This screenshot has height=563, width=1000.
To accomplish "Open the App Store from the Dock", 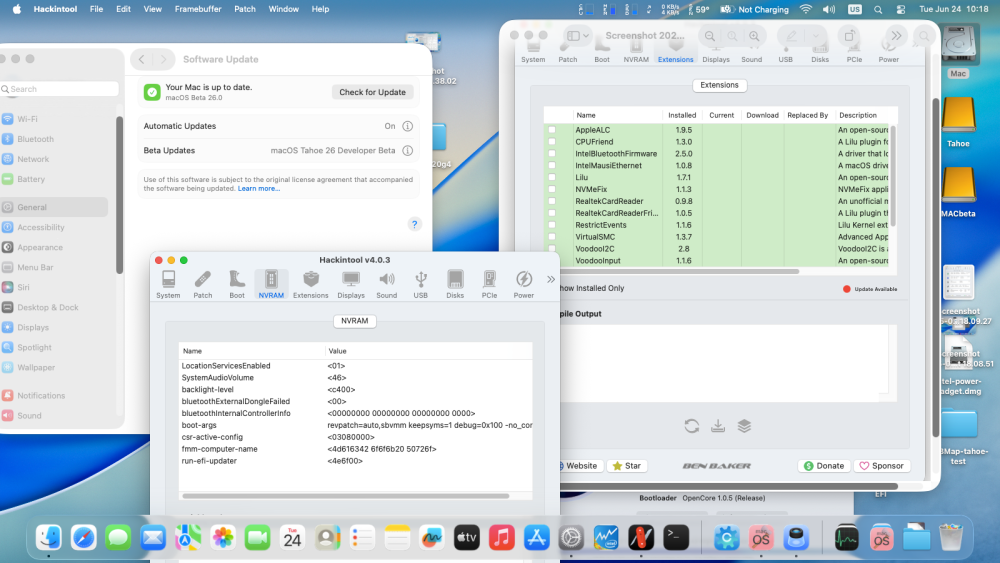I will [536, 538].
